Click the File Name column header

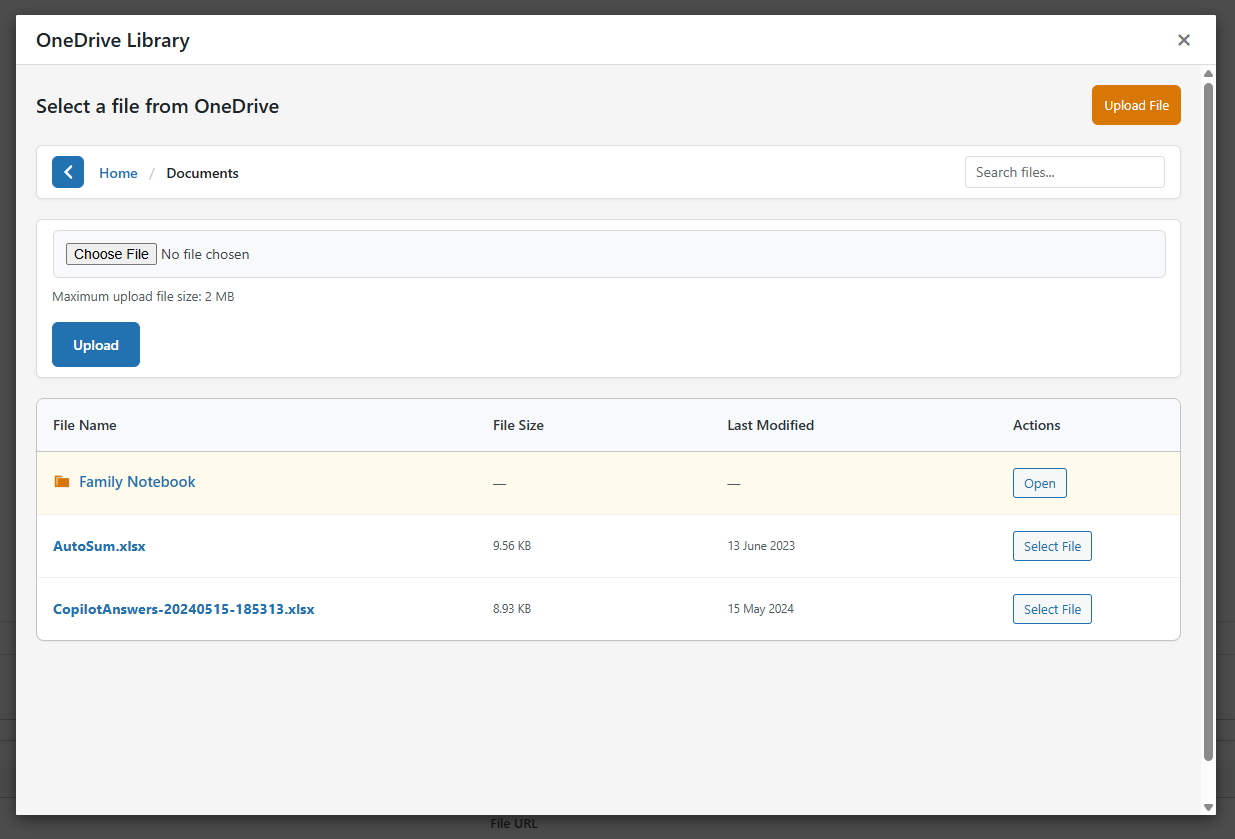coord(84,425)
